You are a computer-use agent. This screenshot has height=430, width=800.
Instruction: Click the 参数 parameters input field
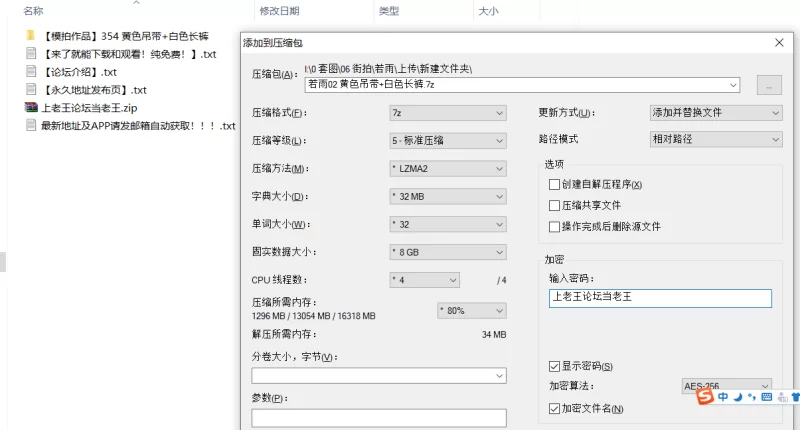coord(379,419)
